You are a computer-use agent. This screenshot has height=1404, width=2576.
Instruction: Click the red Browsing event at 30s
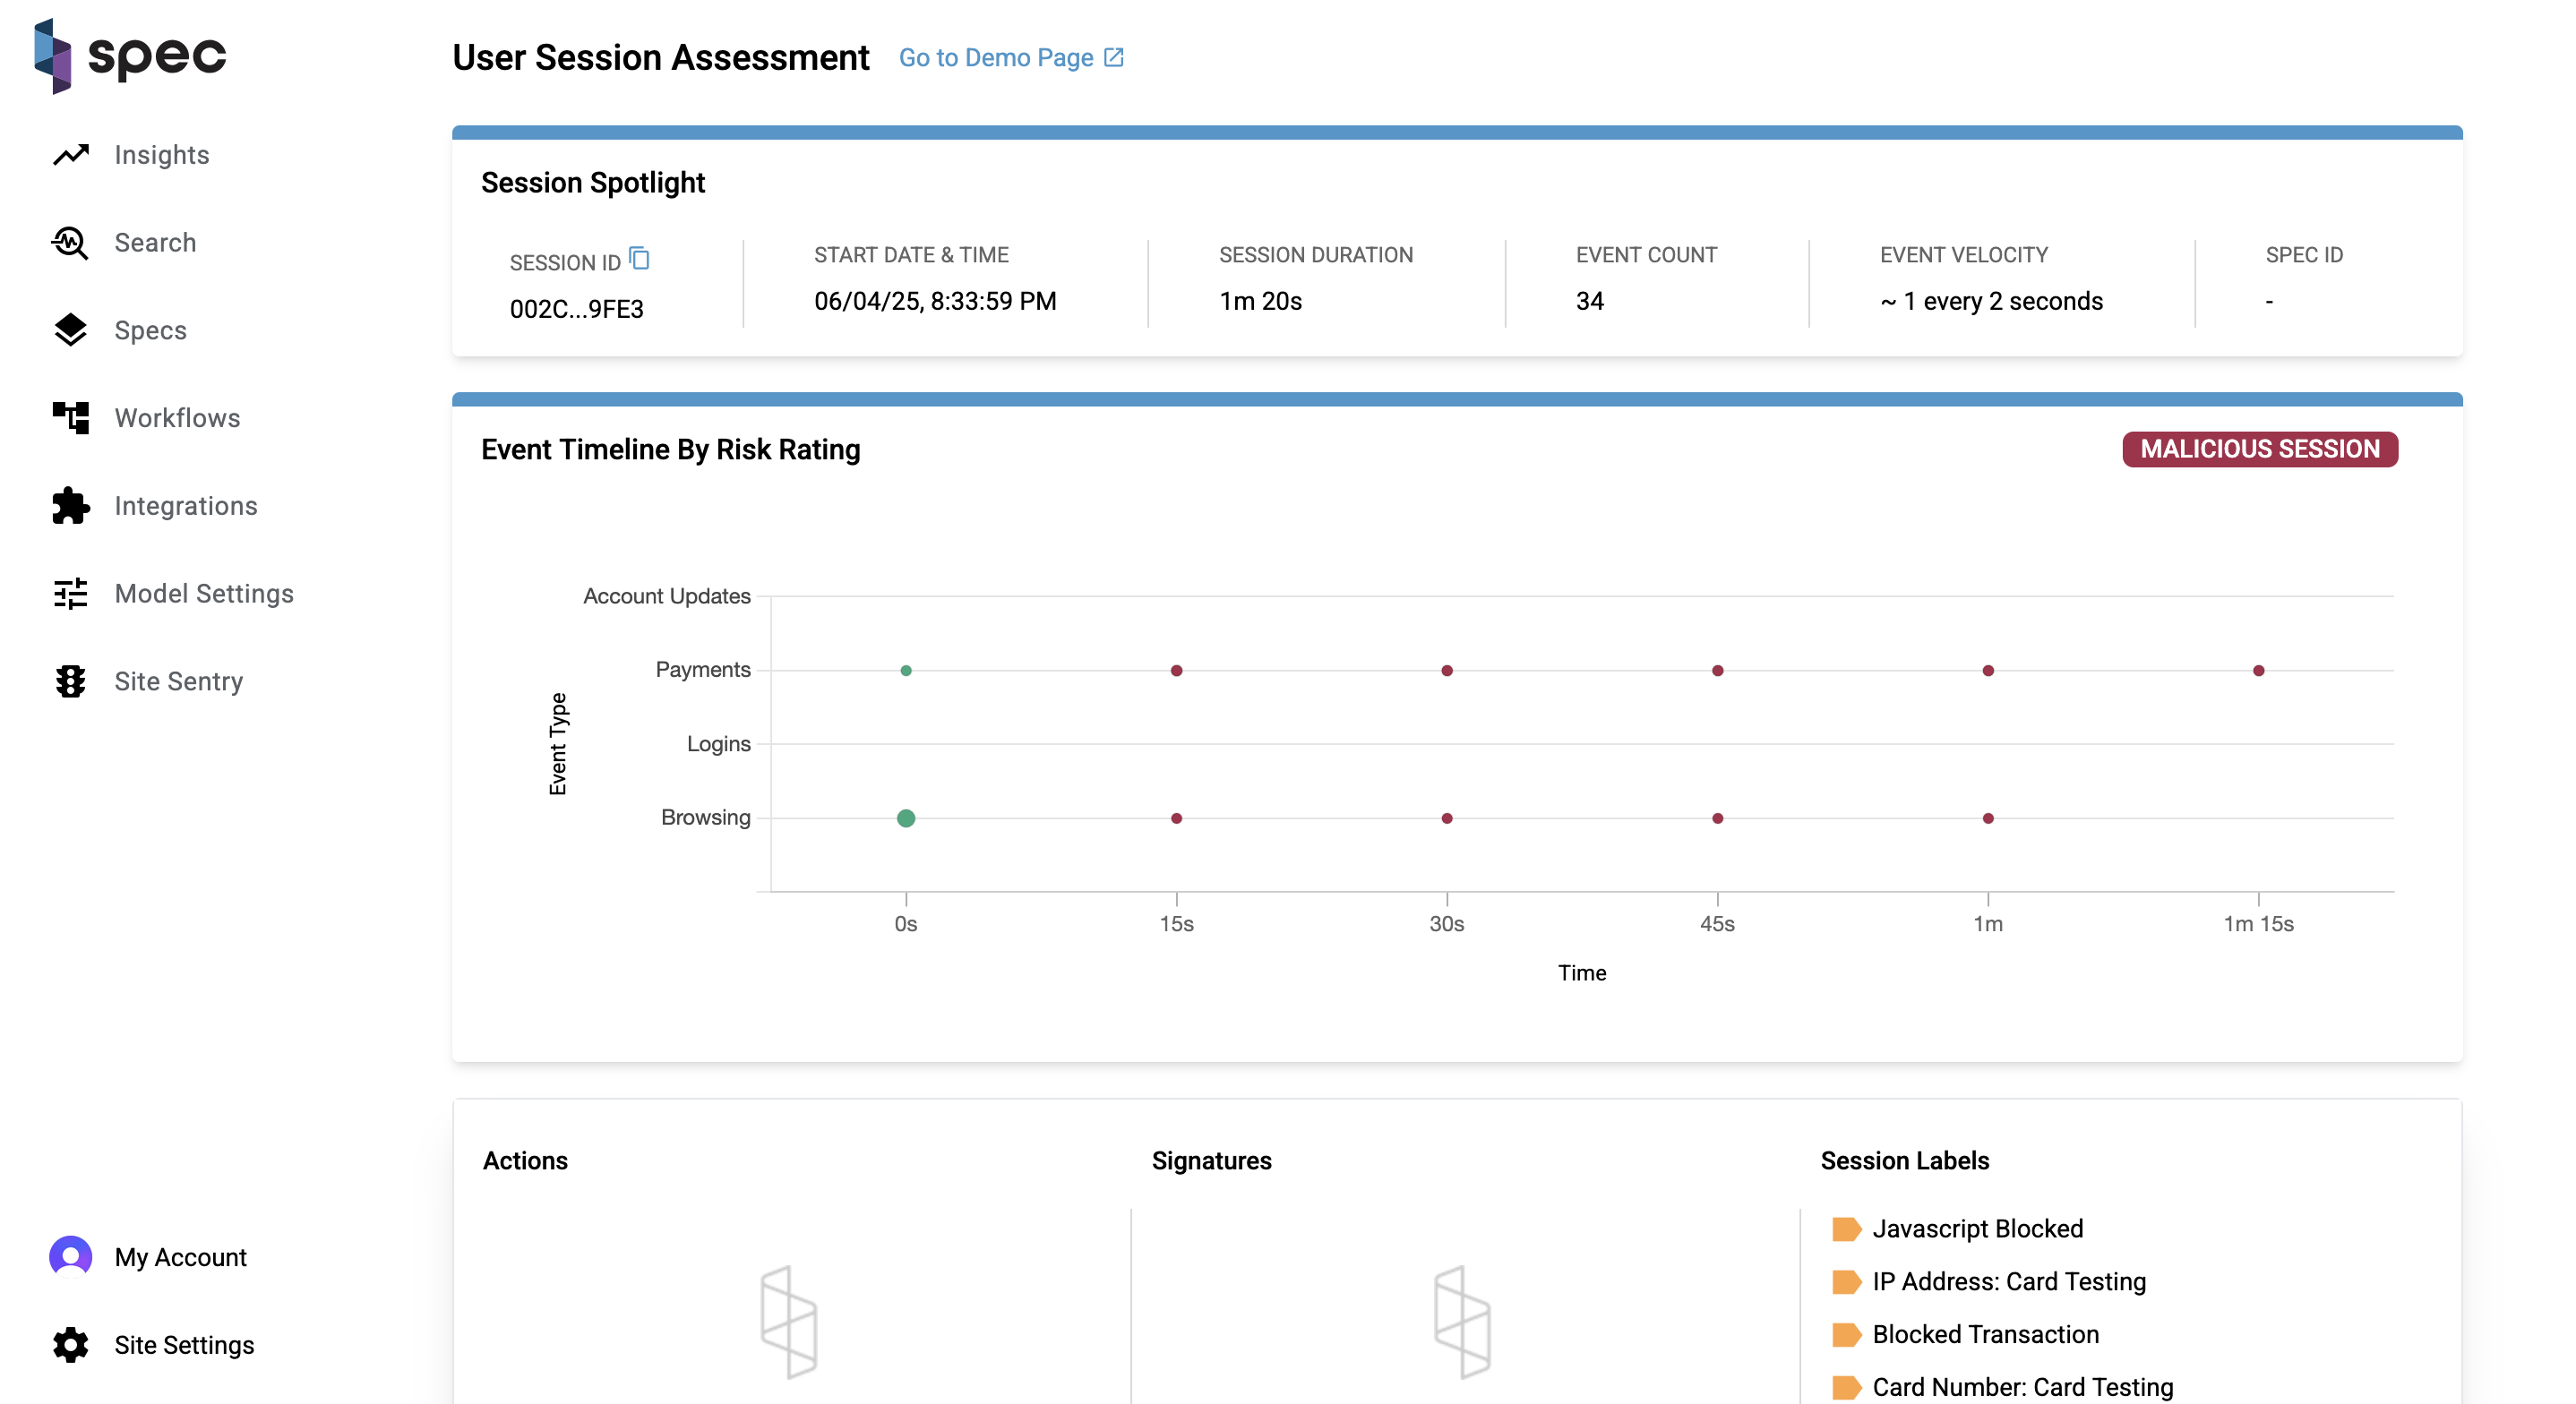[x=1447, y=818]
